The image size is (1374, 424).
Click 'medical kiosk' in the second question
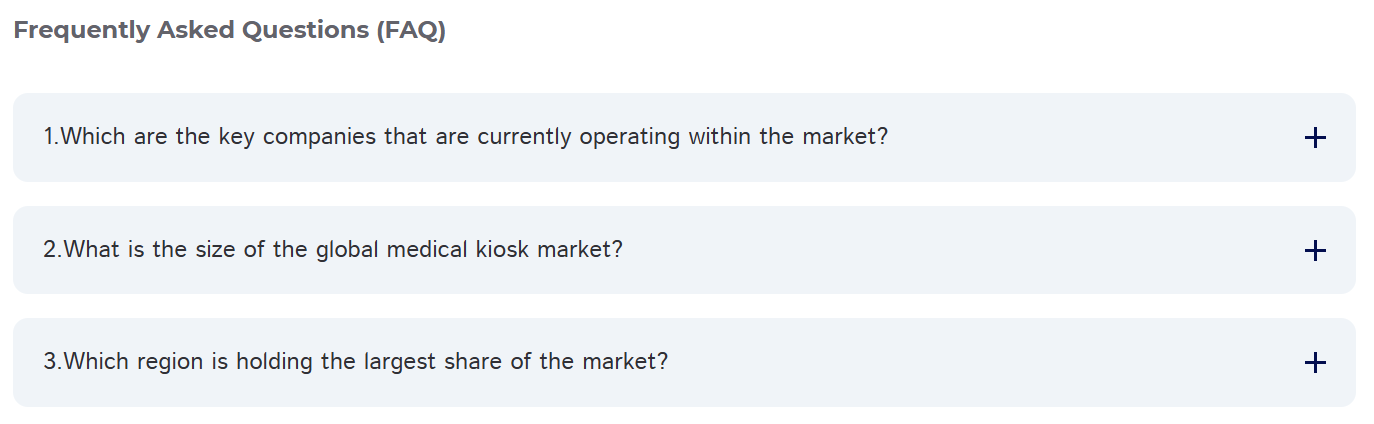(x=458, y=249)
